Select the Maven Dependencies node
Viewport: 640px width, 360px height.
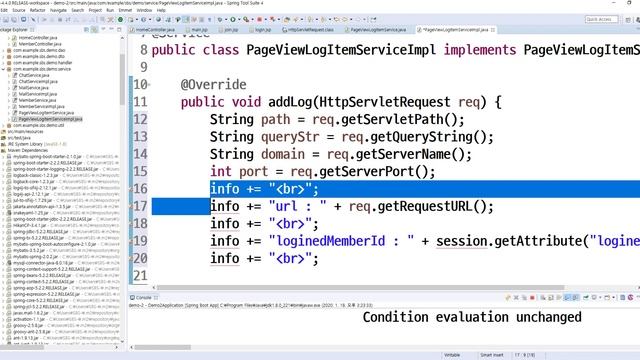pos(27,150)
